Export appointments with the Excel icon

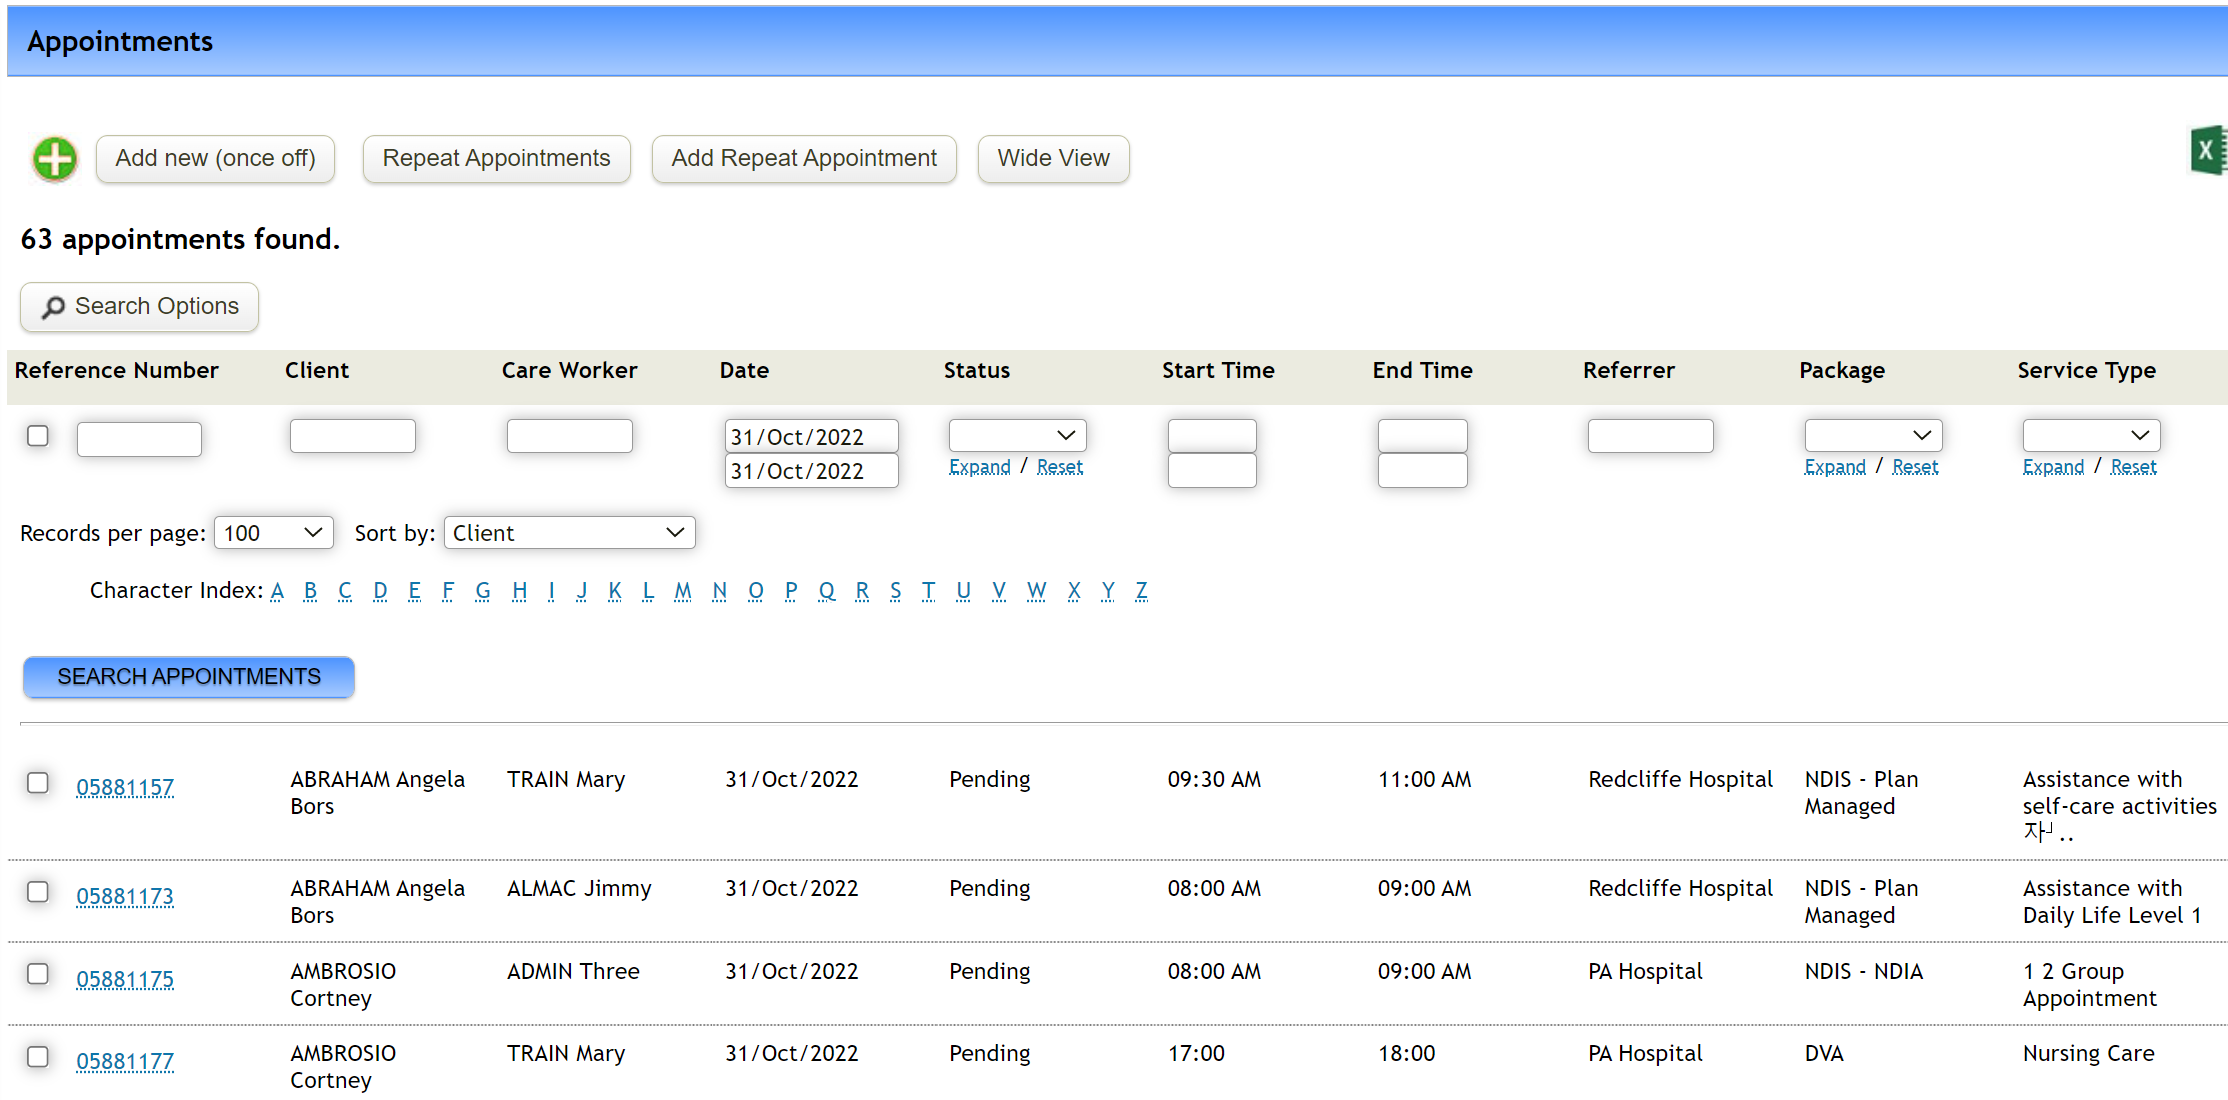pos(2208,151)
